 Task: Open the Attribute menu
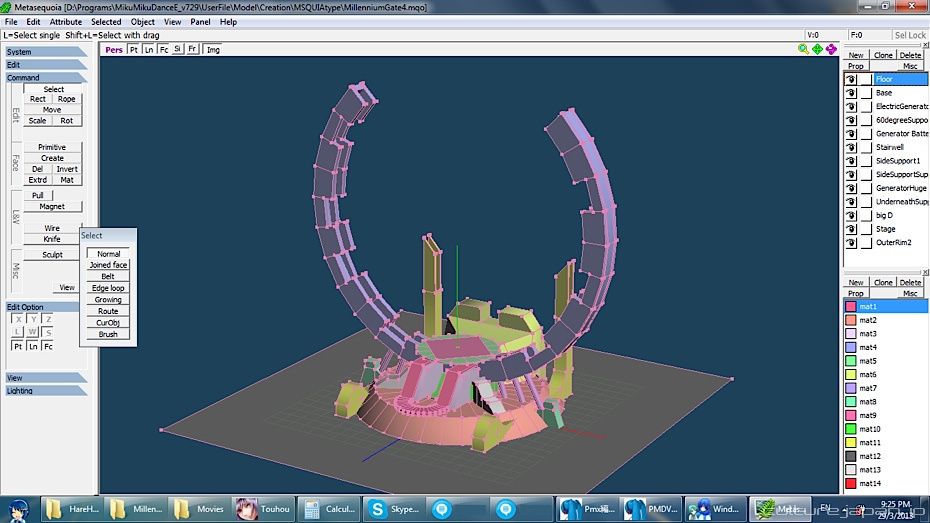pyautogui.click(x=66, y=22)
